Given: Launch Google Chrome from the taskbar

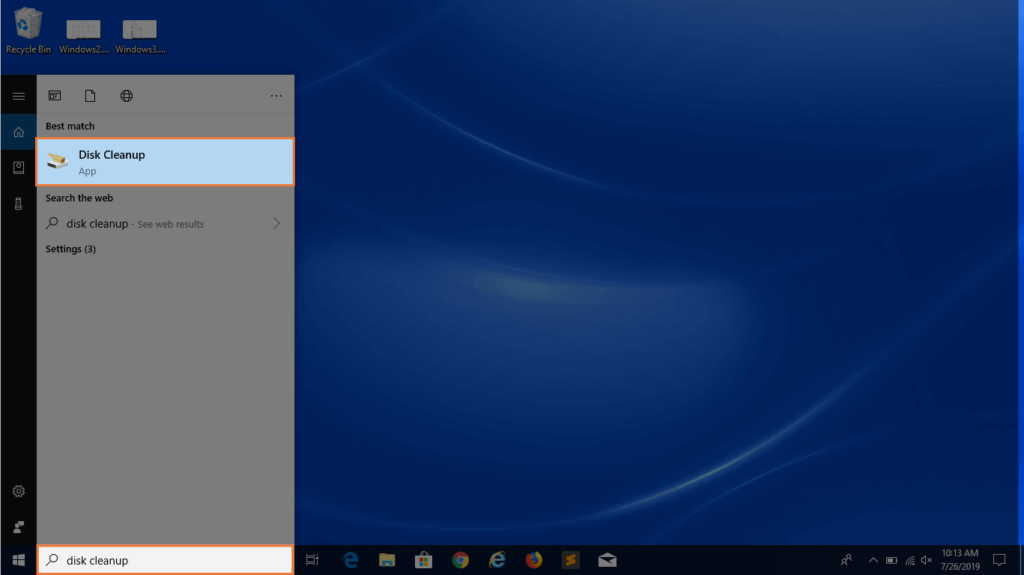Looking at the screenshot, I should (460, 560).
